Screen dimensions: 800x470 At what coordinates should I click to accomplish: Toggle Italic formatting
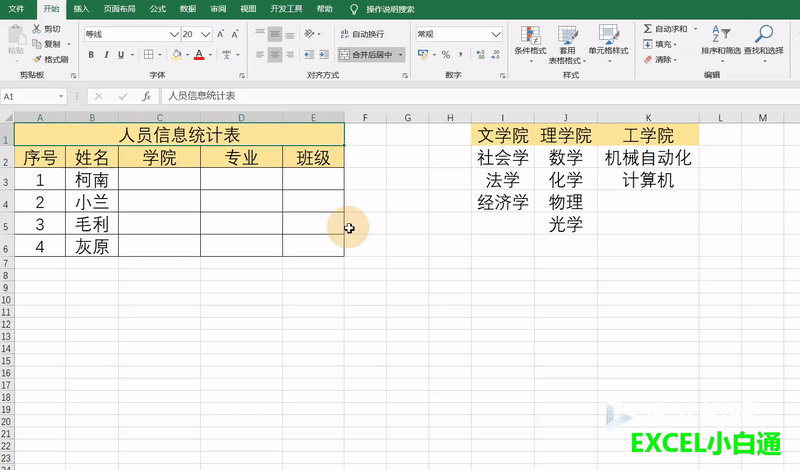pyautogui.click(x=106, y=54)
